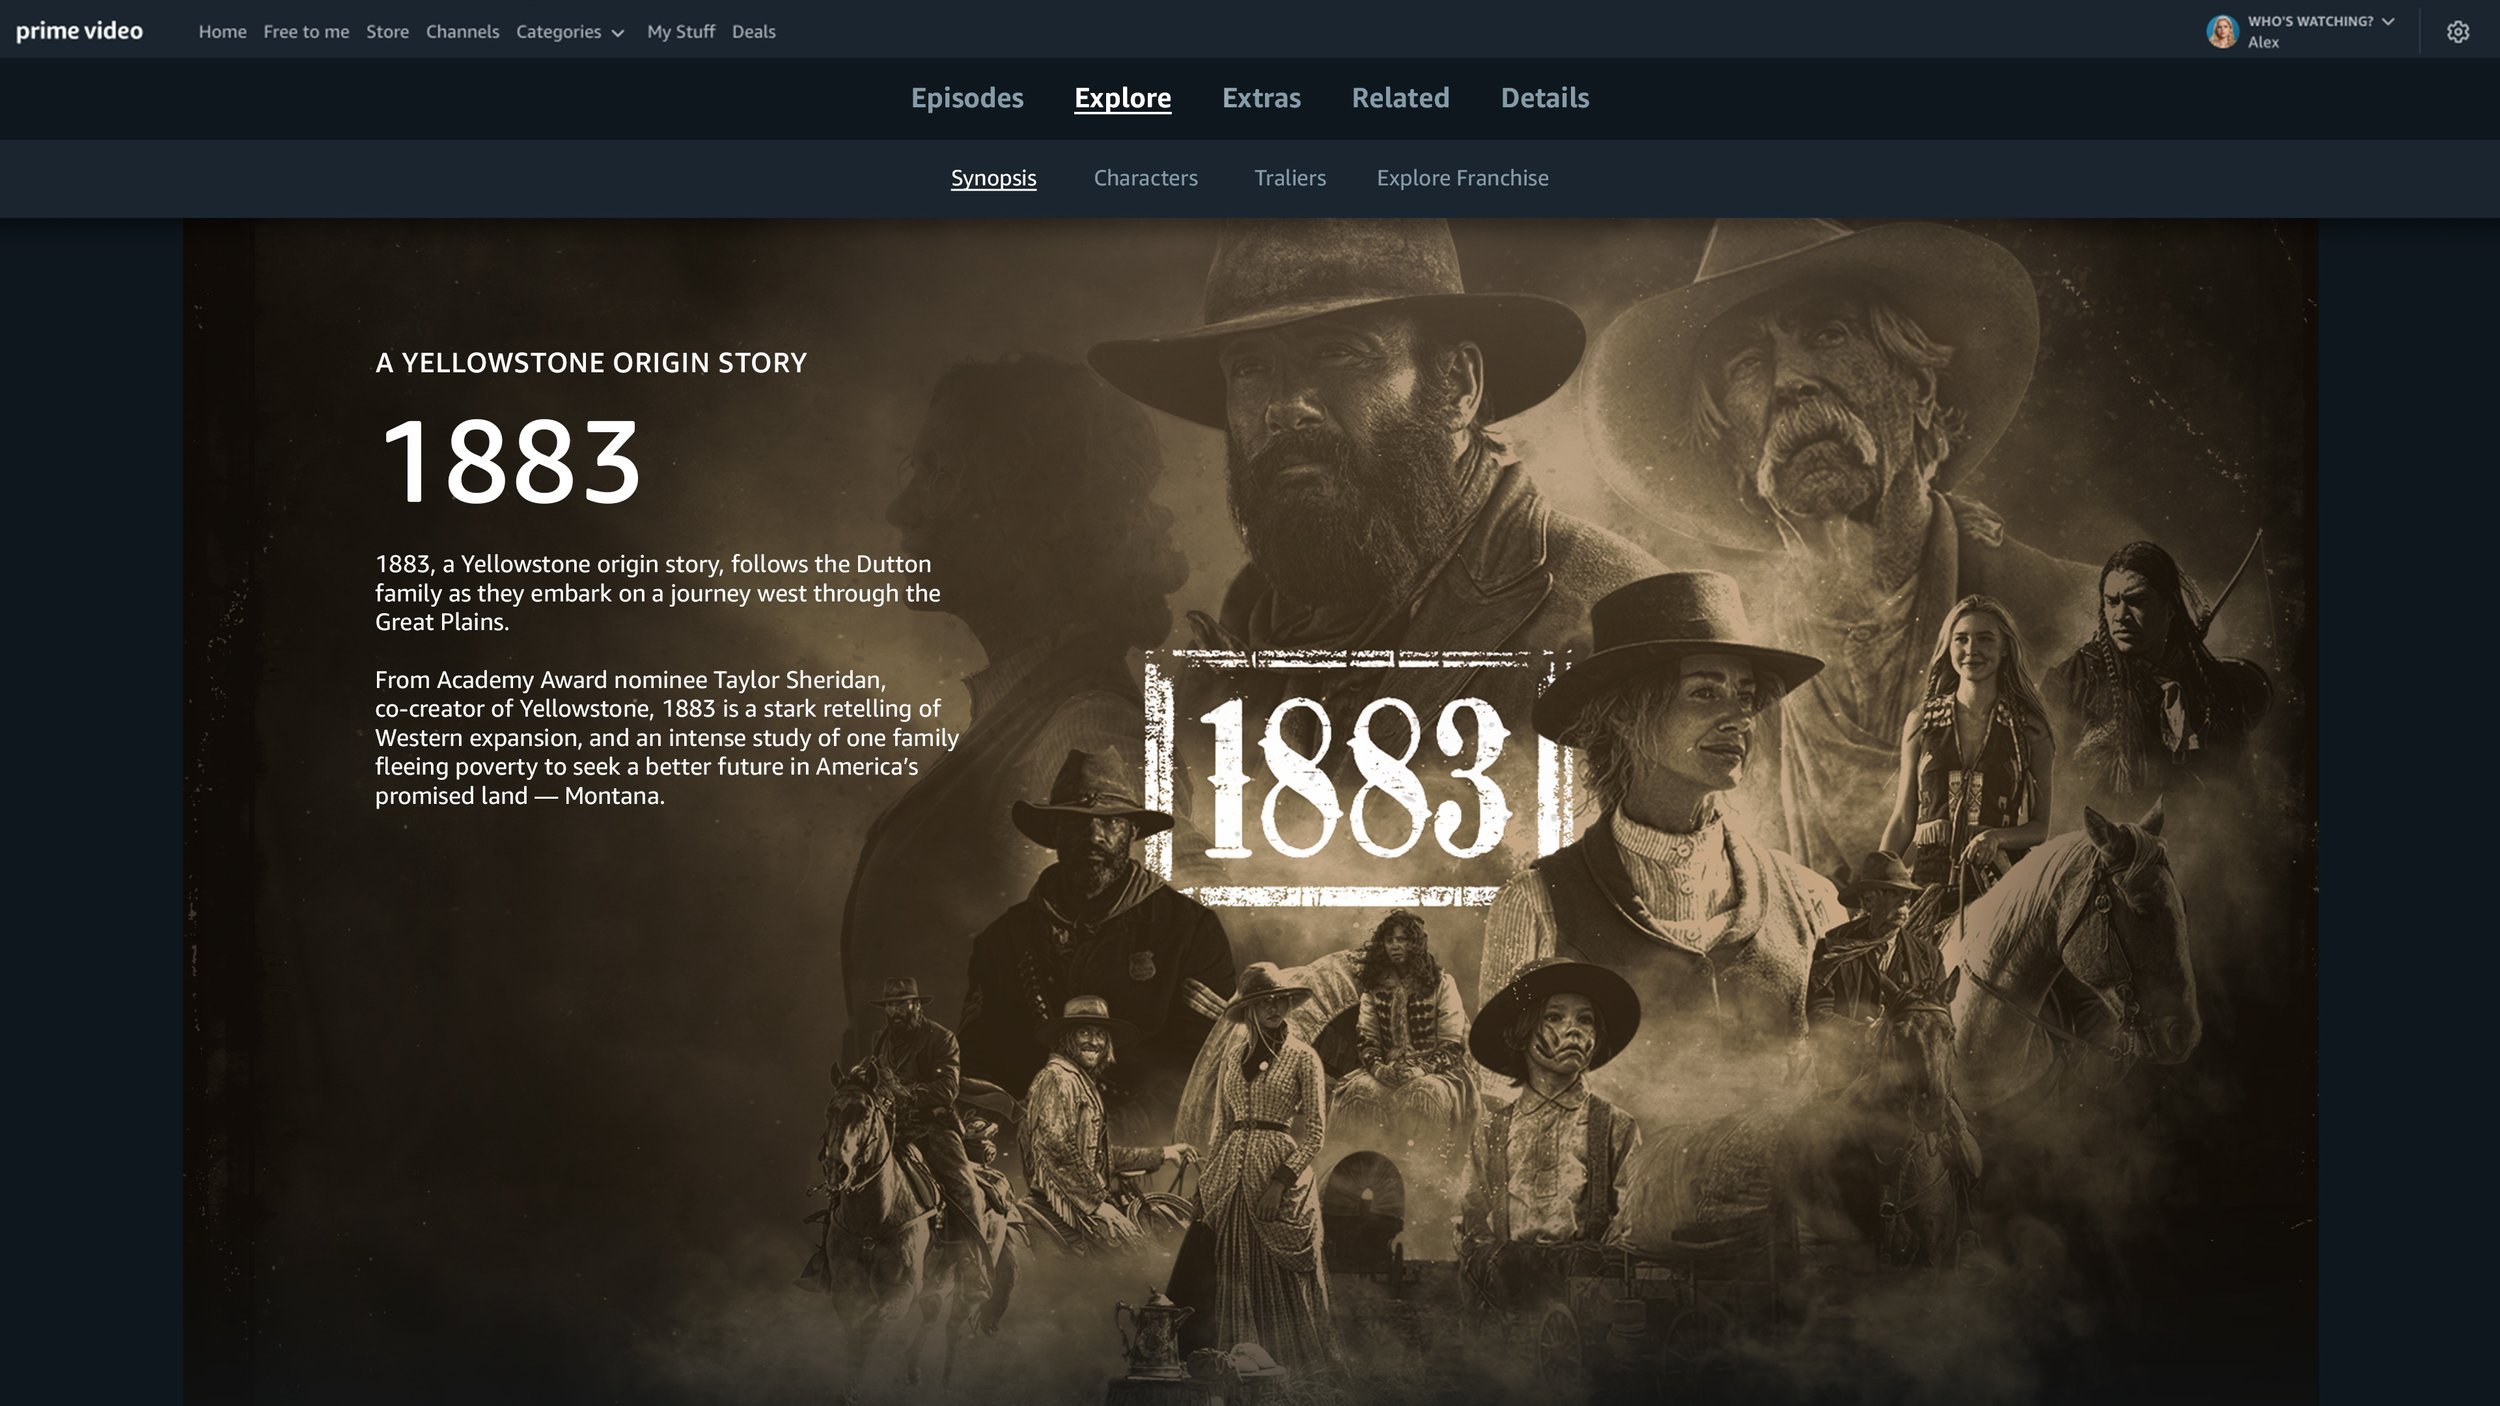2500x1406 pixels.
Task: Click the prime video logo
Action: coord(80,31)
